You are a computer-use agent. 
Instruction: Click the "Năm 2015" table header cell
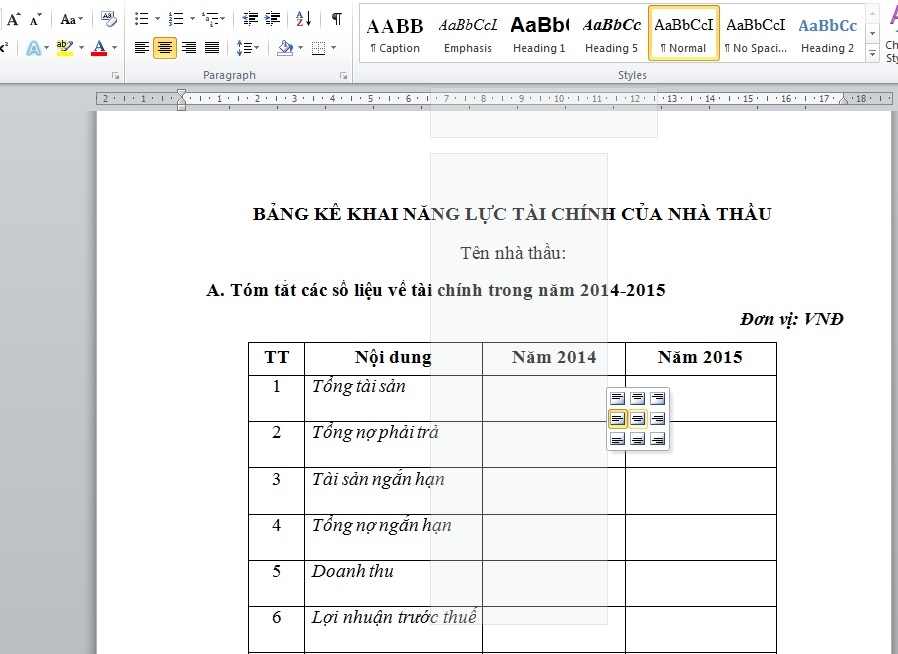[700, 357]
